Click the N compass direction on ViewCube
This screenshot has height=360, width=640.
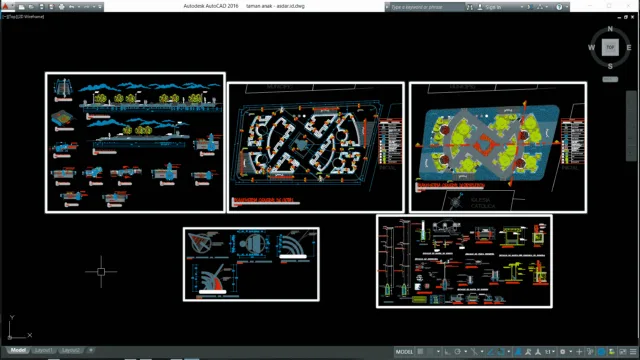[x=610, y=29]
